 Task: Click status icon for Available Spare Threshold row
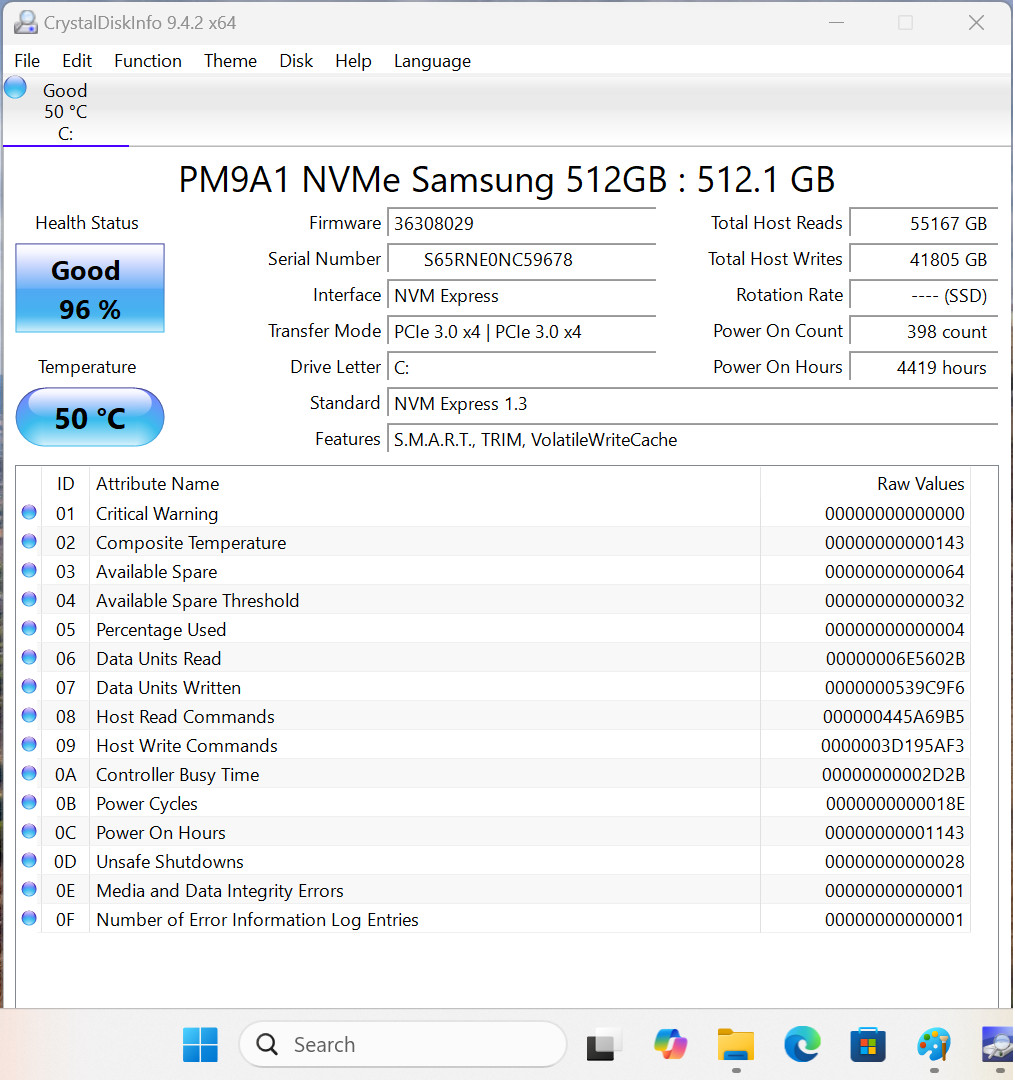(x=29, y=599)
